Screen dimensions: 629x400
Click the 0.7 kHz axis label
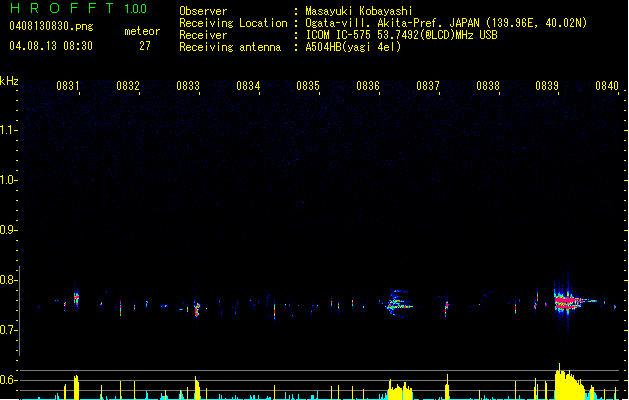[8, 330]
